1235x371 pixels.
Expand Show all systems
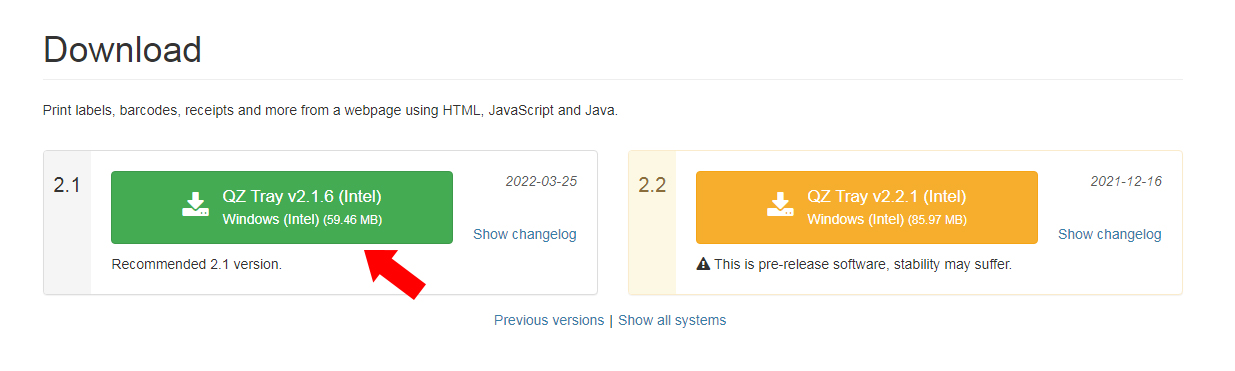coord(672,321)
